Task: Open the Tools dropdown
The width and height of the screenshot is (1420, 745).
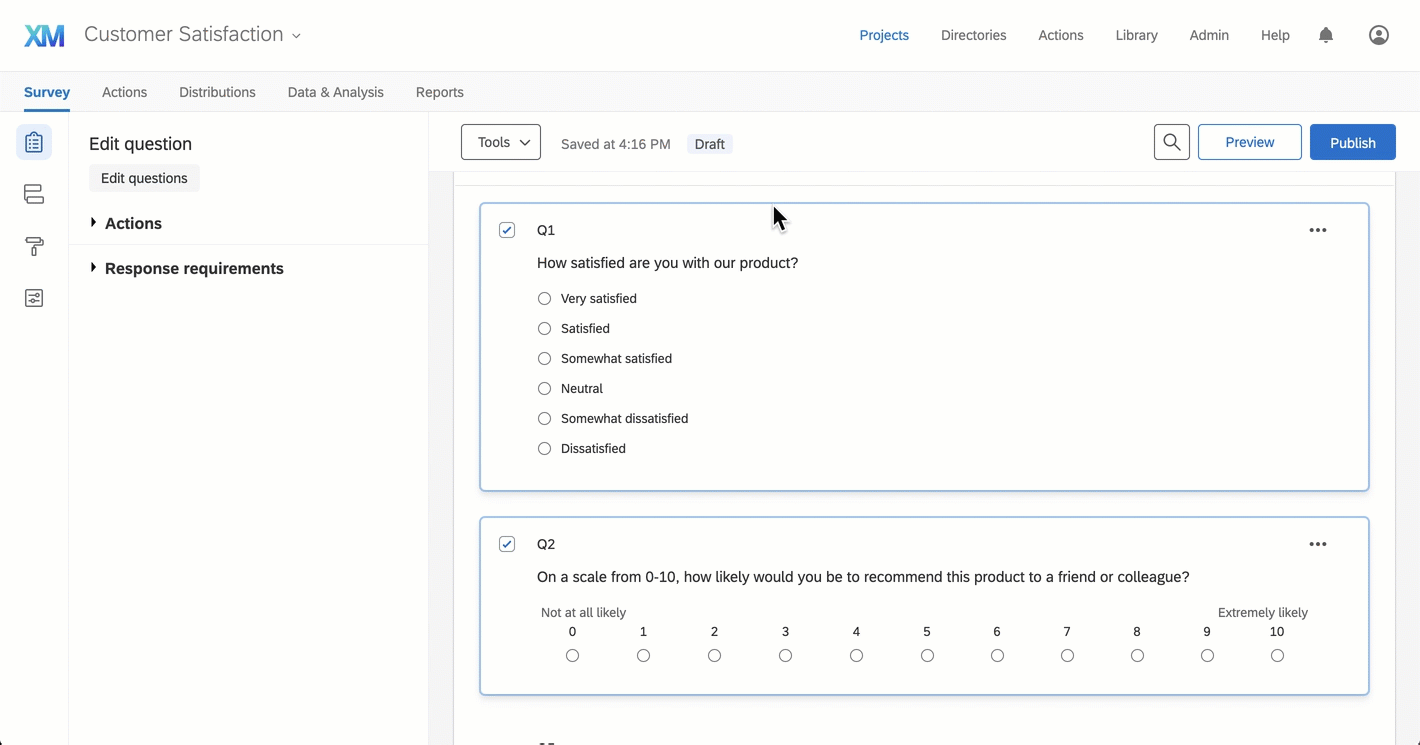Action: tap(501, 142)
